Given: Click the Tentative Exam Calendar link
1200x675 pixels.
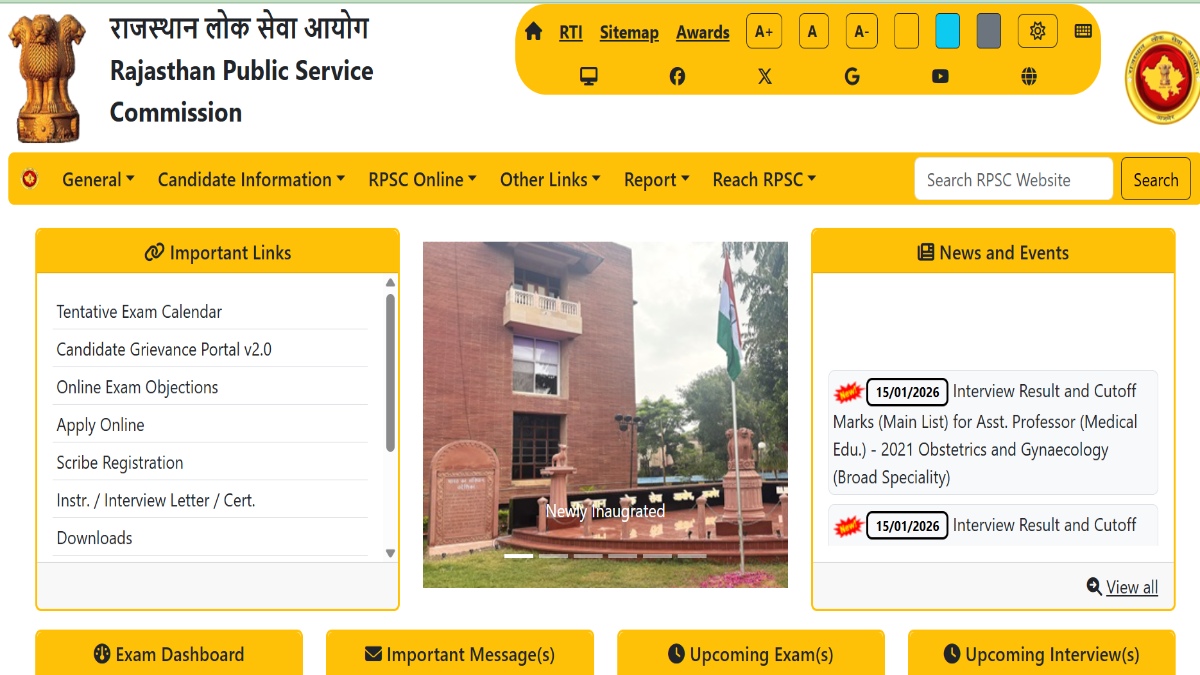Looking at the screenshot, I should click(139, 312).
